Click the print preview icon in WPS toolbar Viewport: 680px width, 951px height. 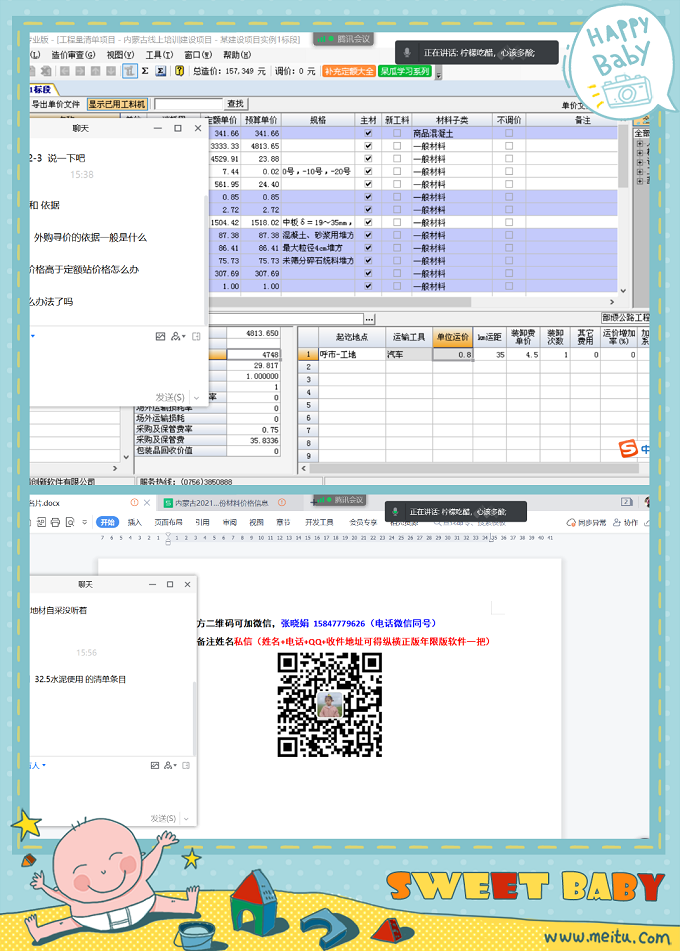tap(70, 522)
